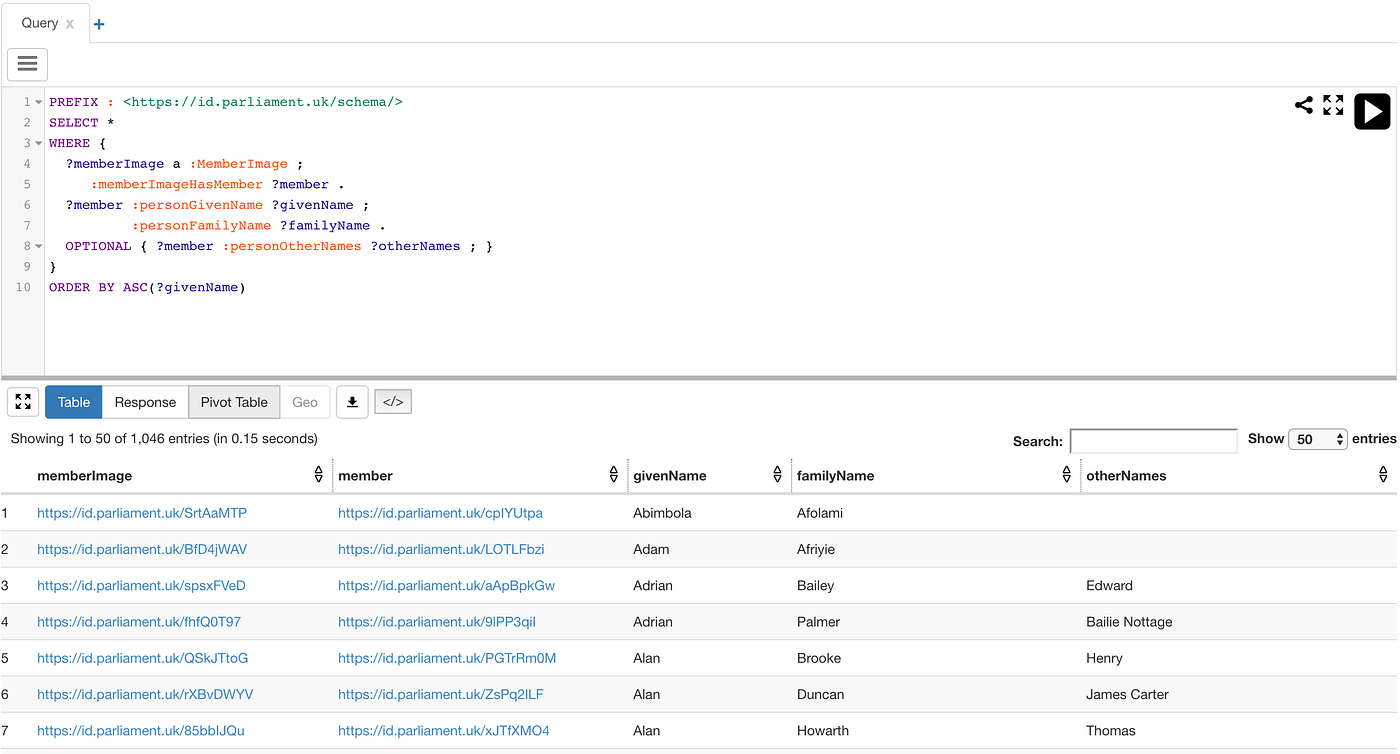Expand the query editor to fullscreen
The width and height of the screenshot is (1400, 754).
point(1334,104)
